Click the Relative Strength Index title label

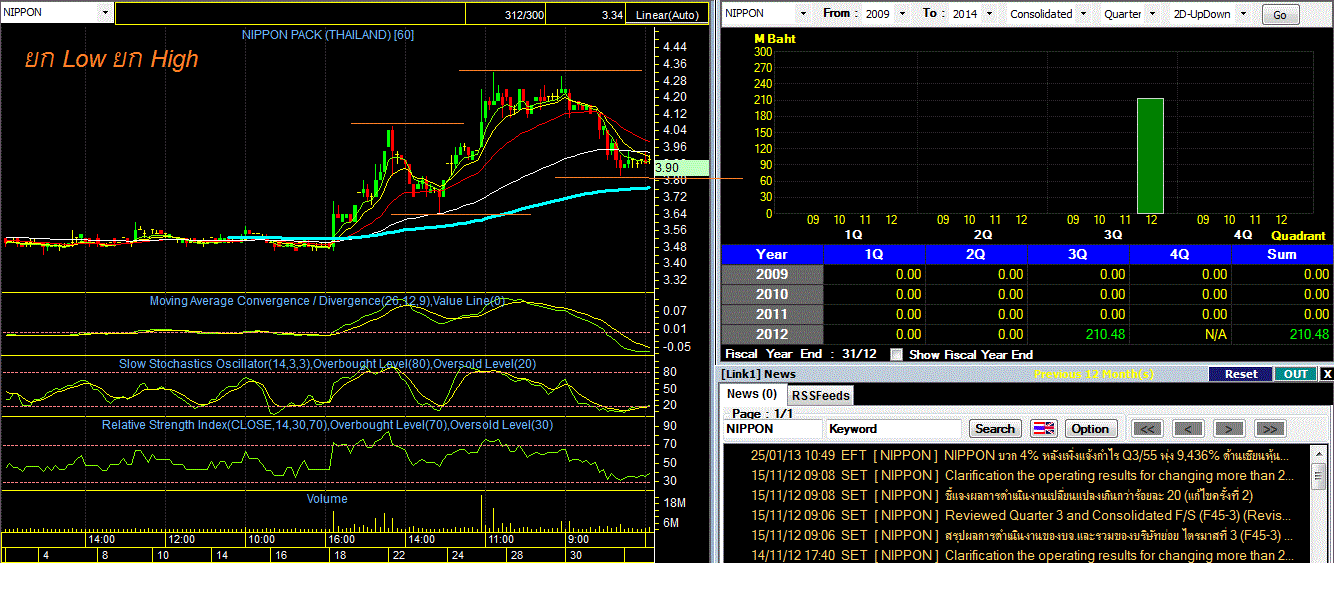click(x=327, y=425)
